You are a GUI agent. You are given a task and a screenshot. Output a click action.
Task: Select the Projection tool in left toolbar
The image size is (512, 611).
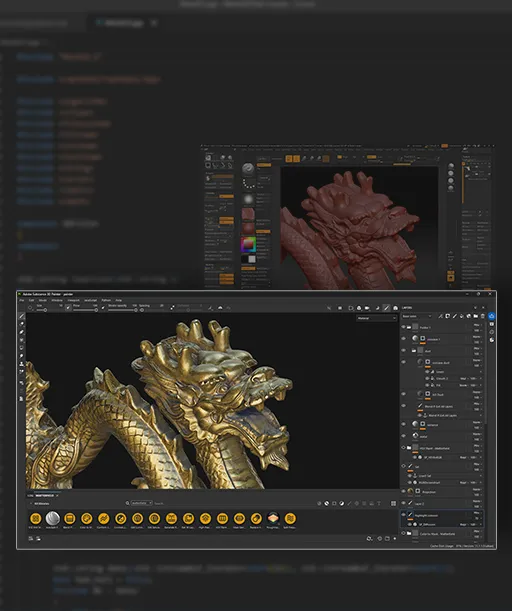tap(22, 332)
